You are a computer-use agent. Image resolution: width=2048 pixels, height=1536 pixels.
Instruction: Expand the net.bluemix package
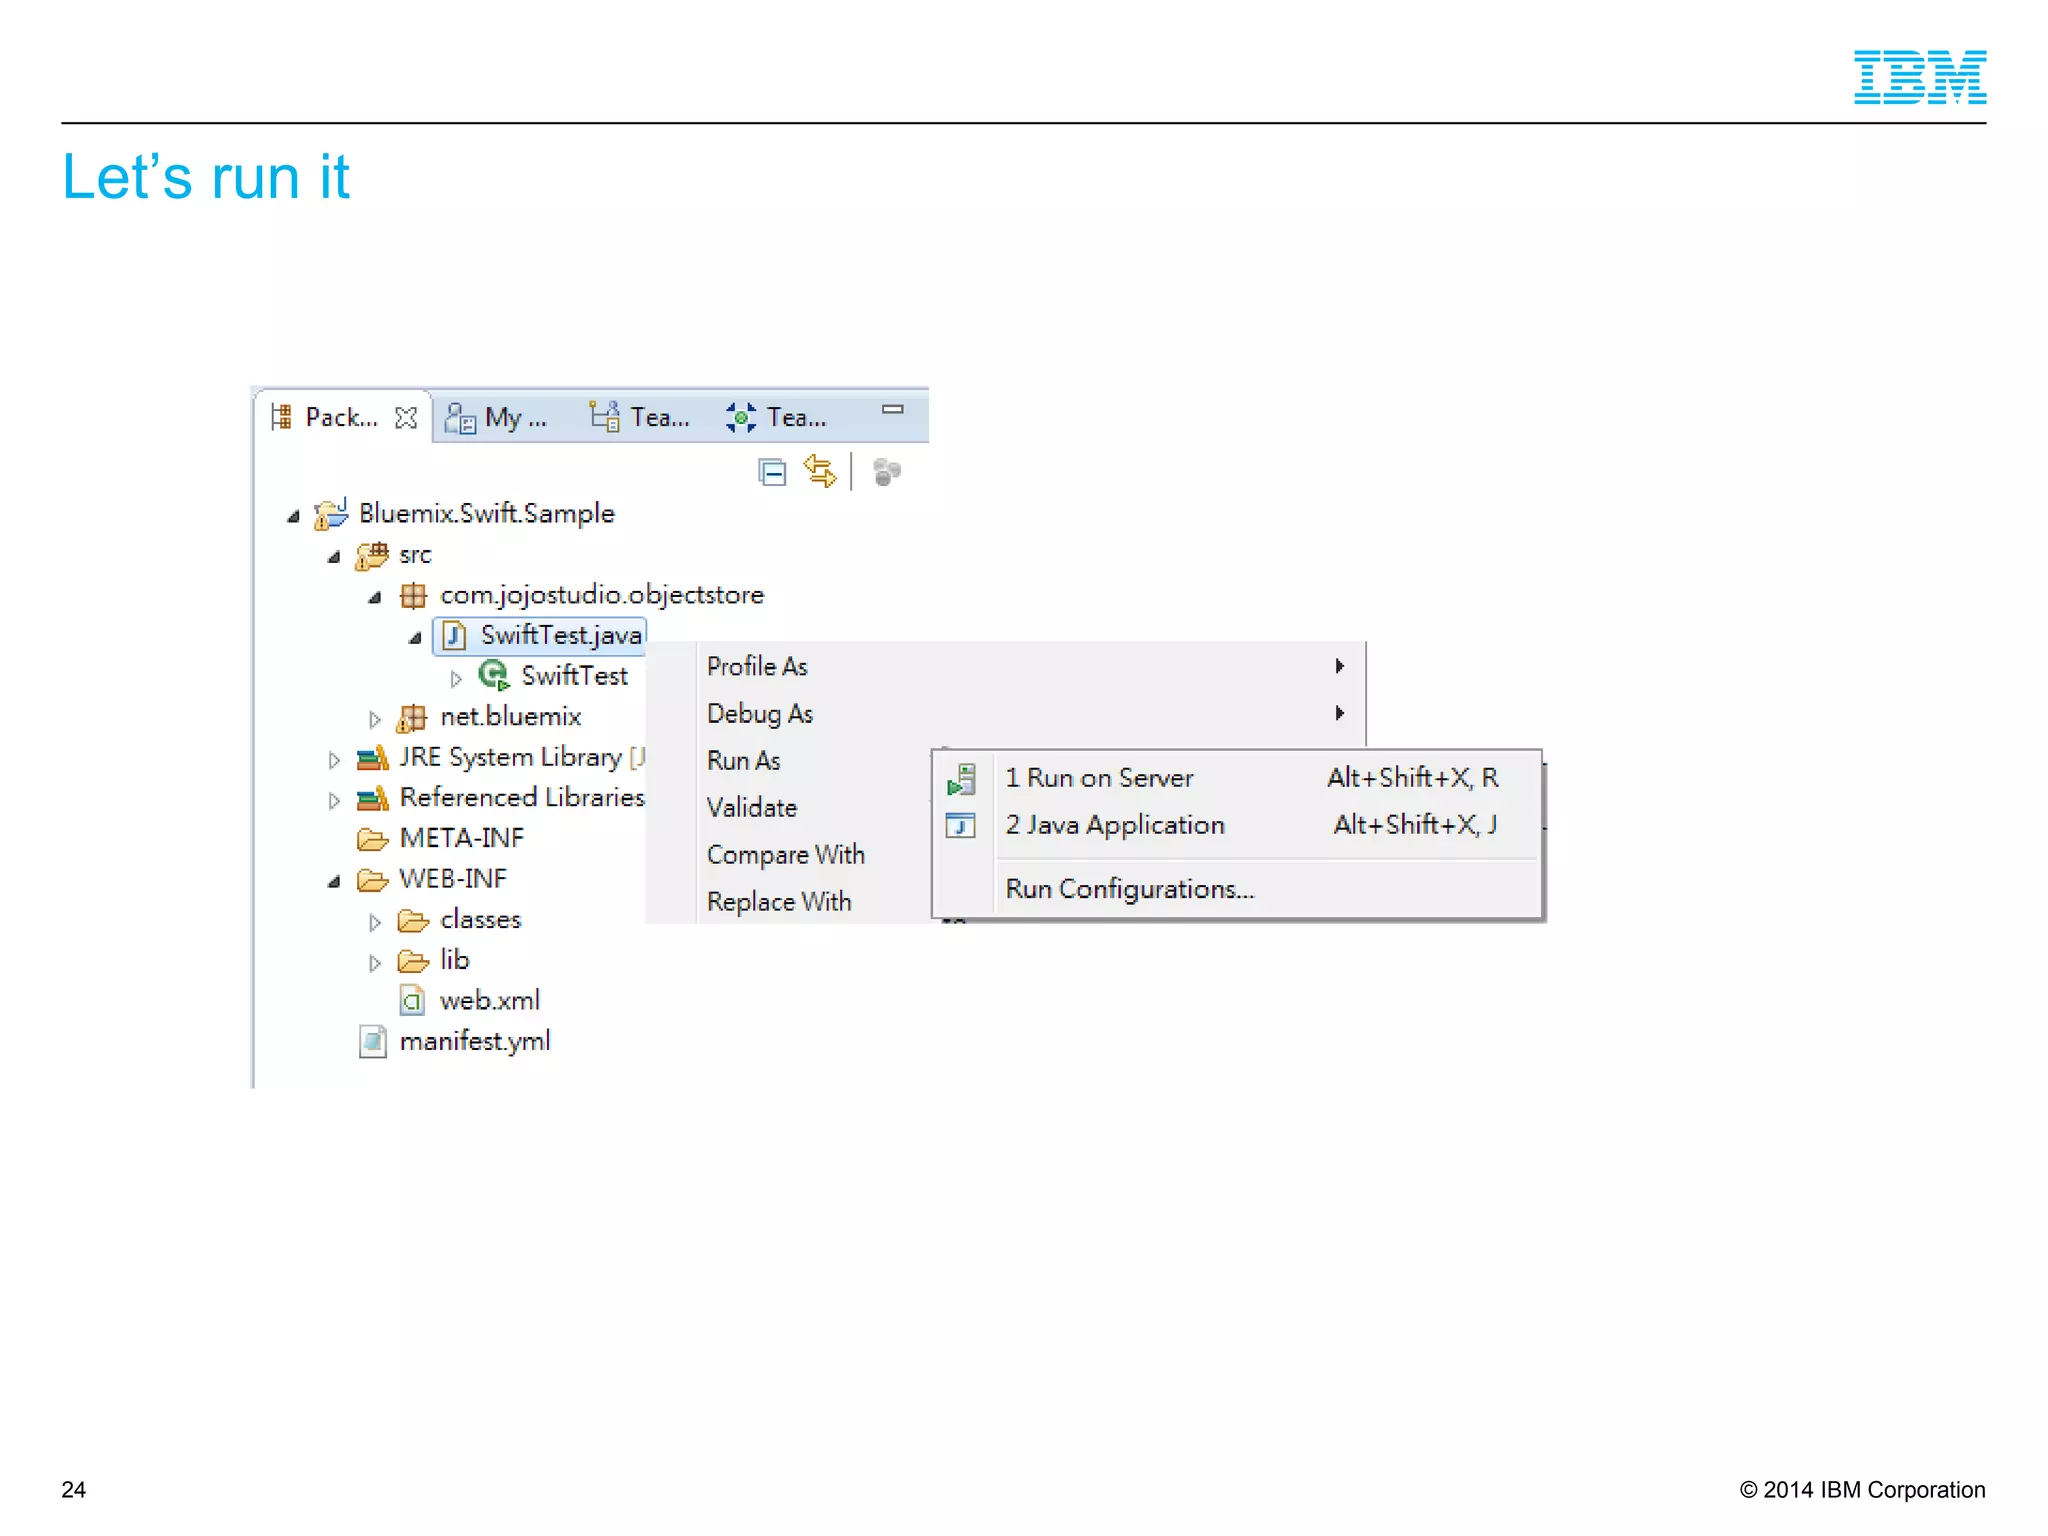[x=375, y=719]
